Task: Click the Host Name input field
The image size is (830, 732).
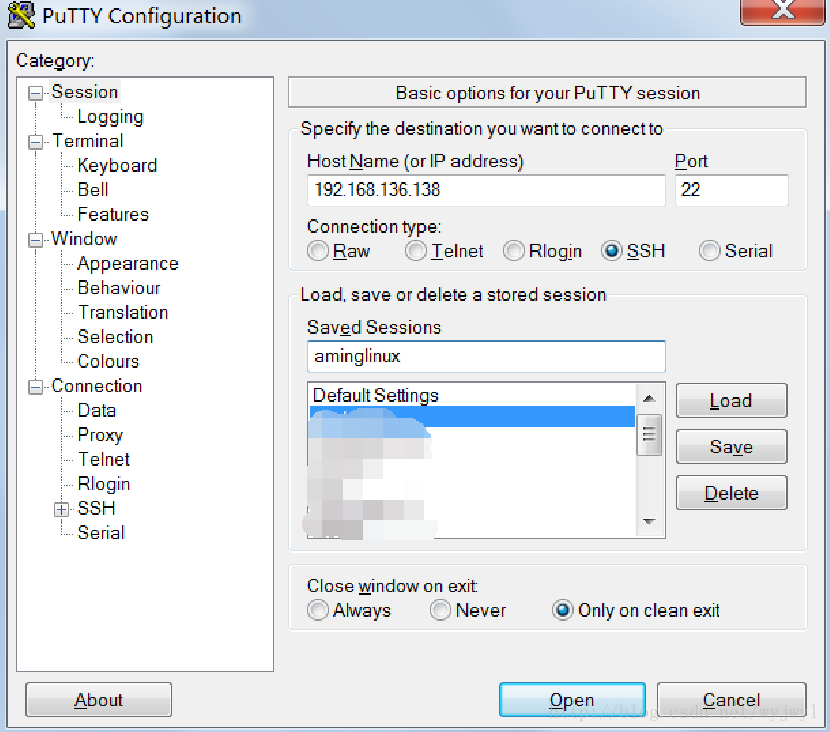Action: click(486, 190)
